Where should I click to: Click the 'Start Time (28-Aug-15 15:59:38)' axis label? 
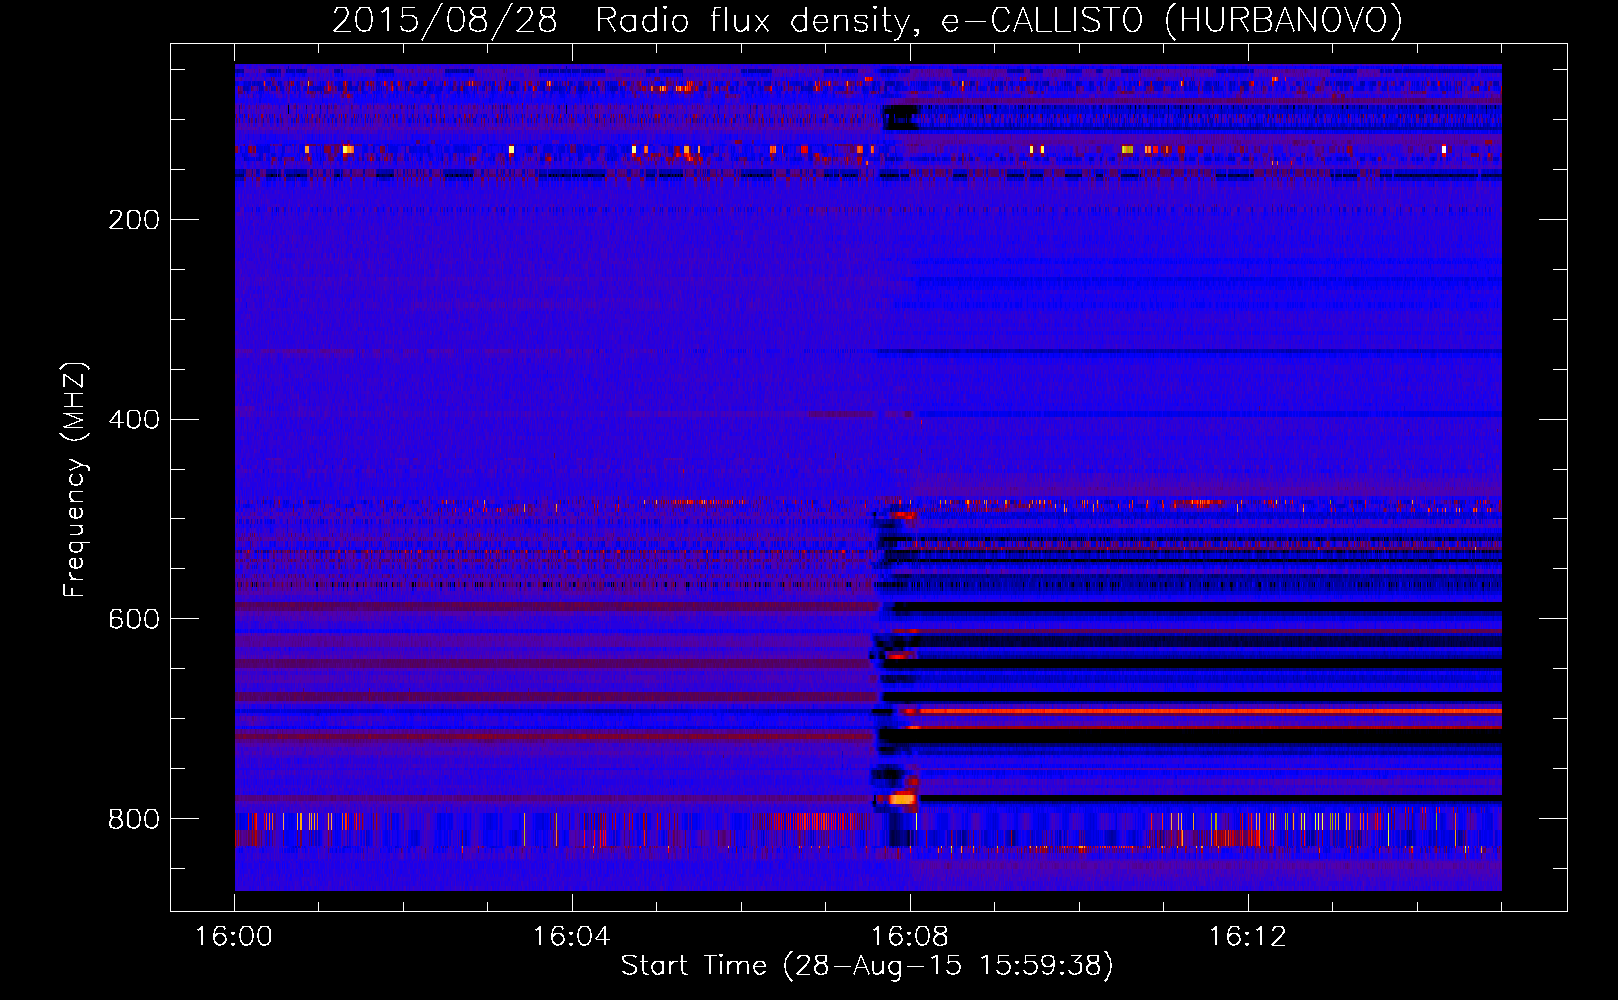[x=867, y=966]
